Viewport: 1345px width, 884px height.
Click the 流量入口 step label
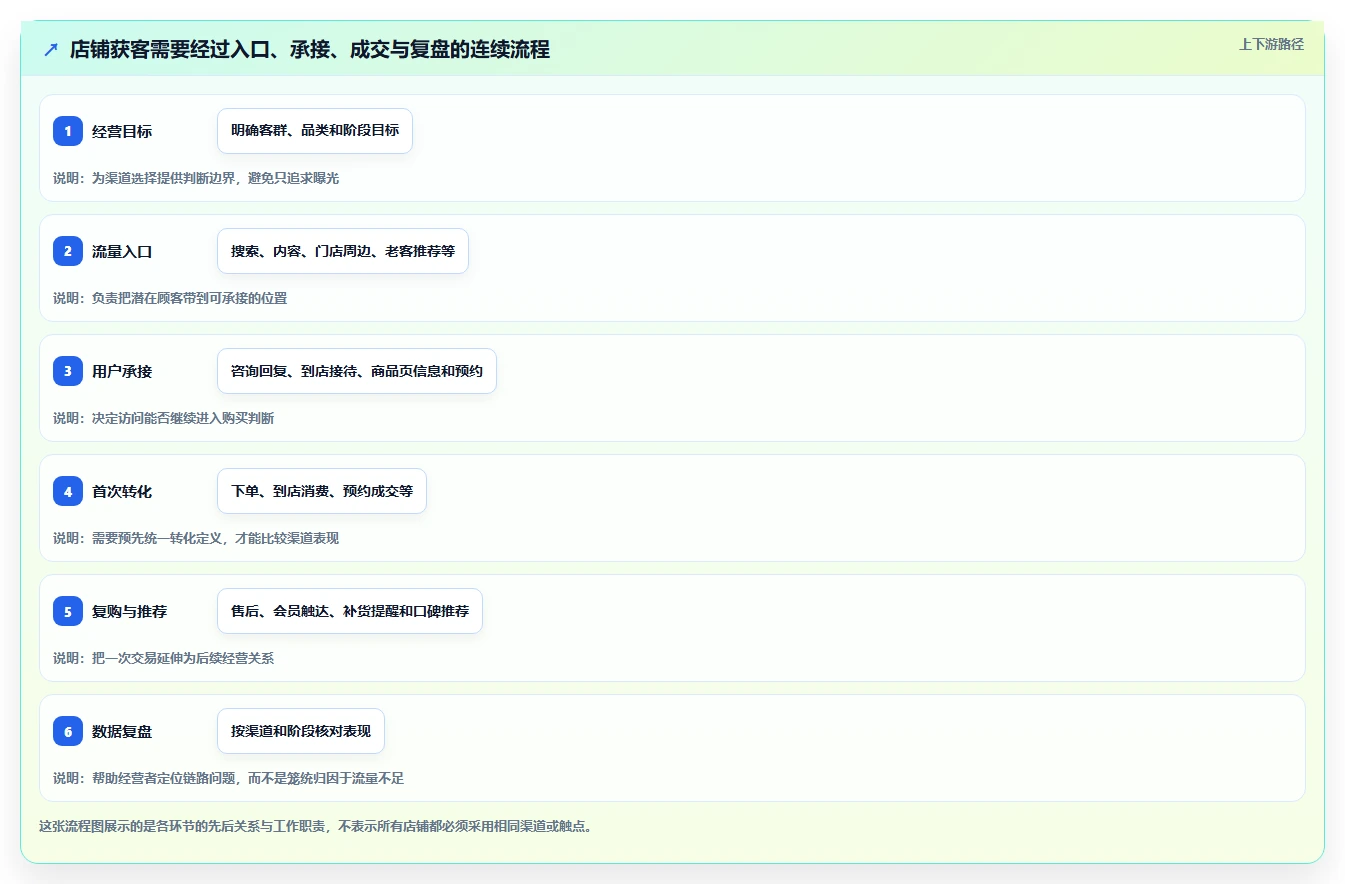pyautogui.click(x=122, y=251)
